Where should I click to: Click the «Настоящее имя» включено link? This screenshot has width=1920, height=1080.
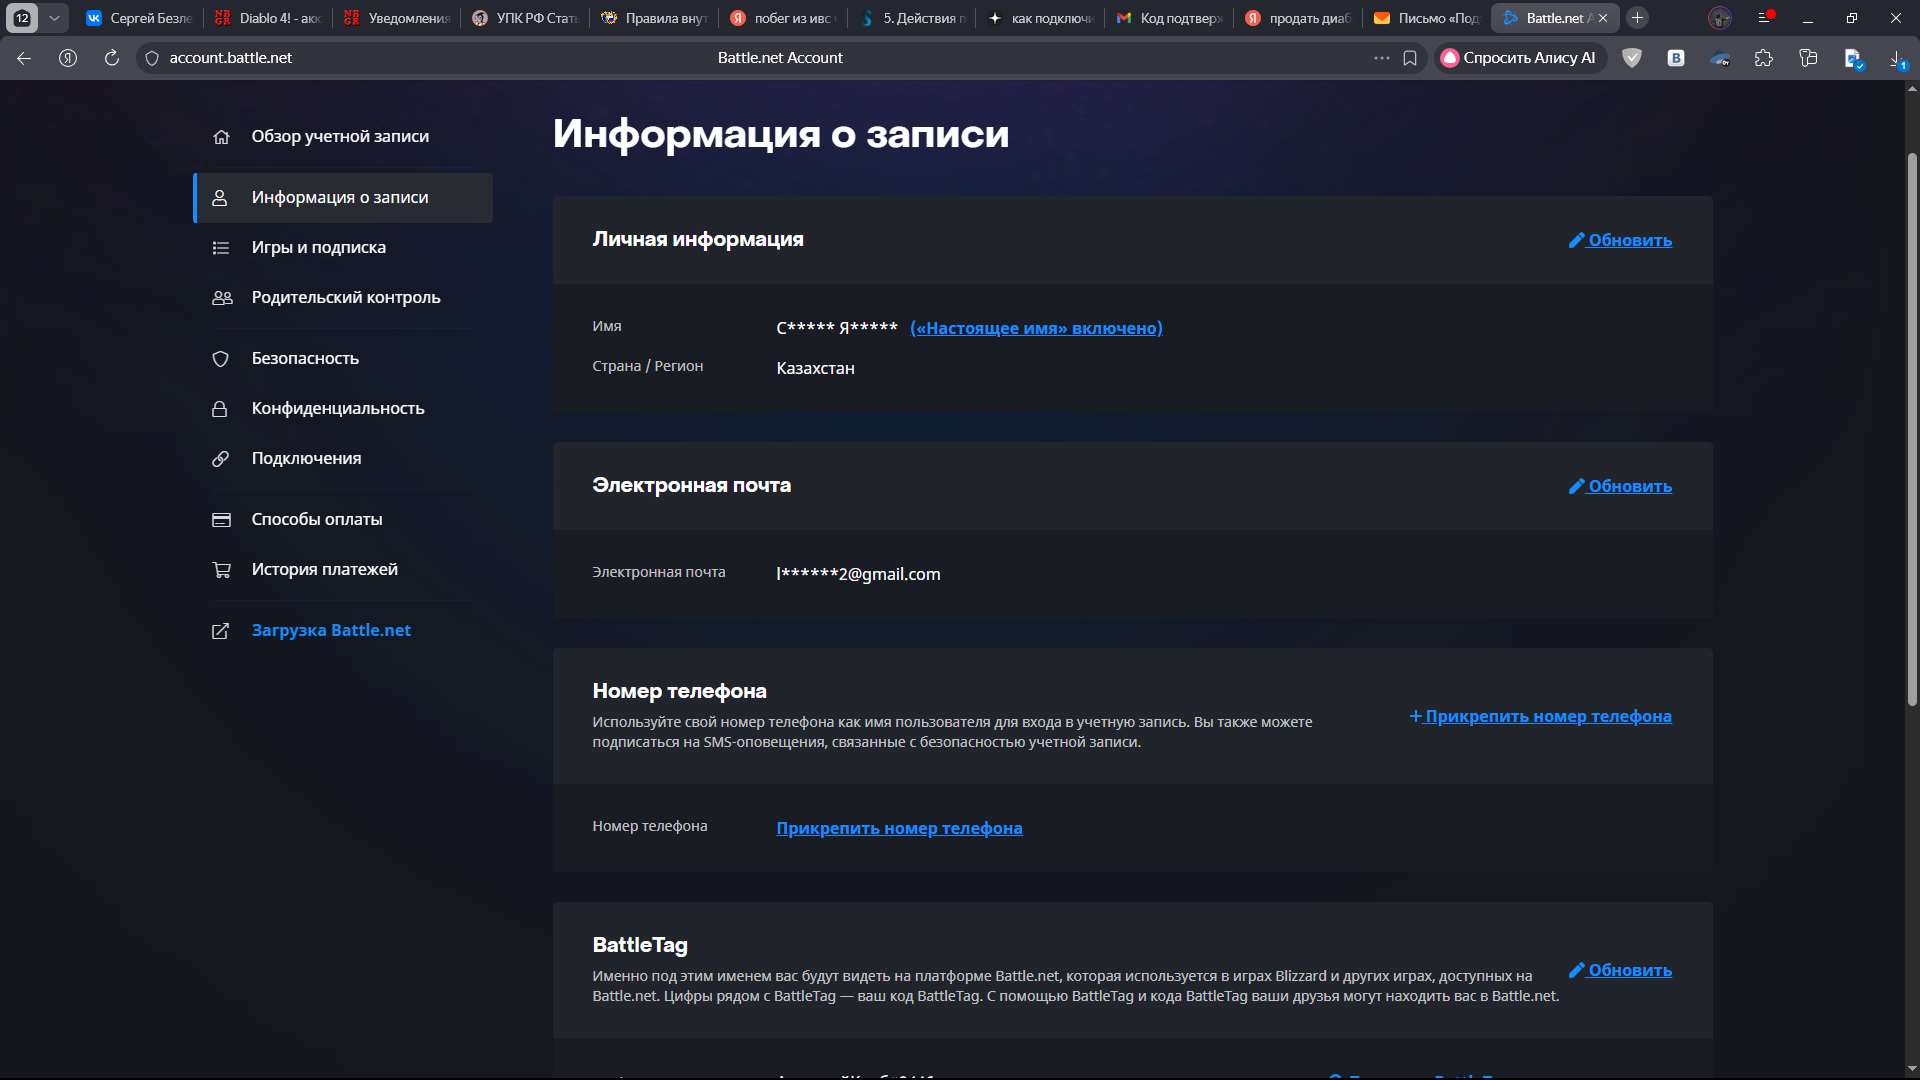(x=1036, y=328)
